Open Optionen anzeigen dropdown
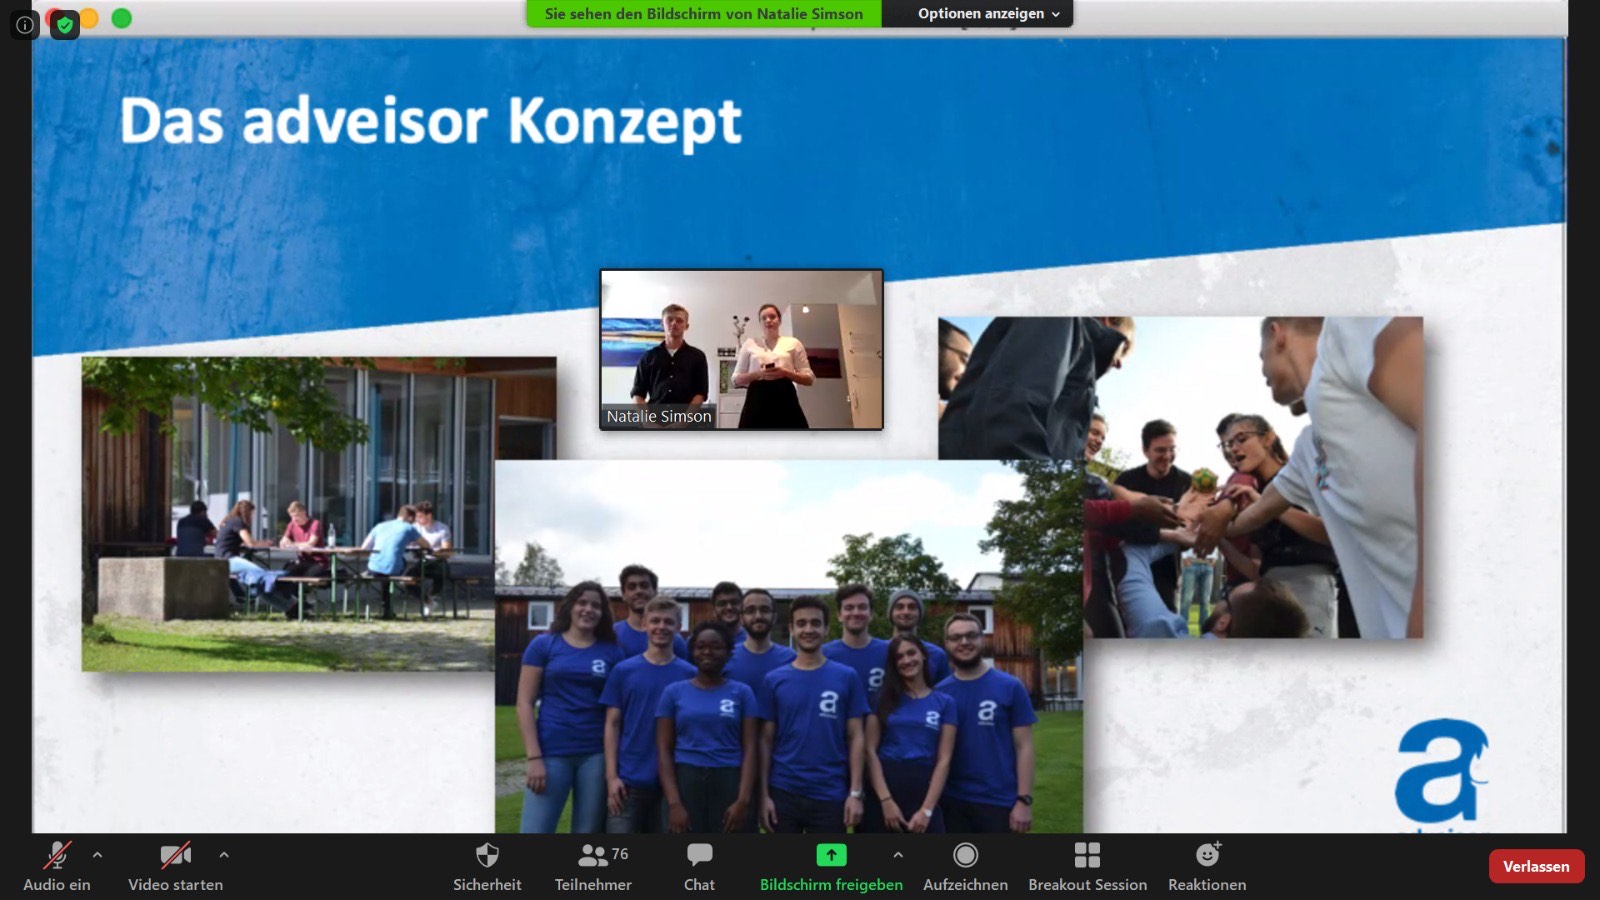Viewport: 1600px width, 900px height. click(988, 14)
